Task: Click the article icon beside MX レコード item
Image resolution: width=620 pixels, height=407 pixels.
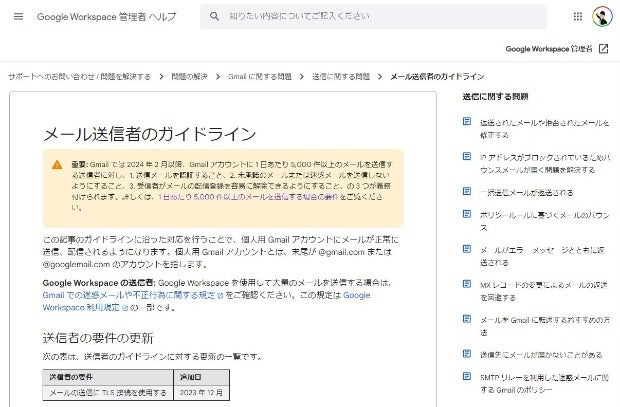Action: click(x=467, y=285)
